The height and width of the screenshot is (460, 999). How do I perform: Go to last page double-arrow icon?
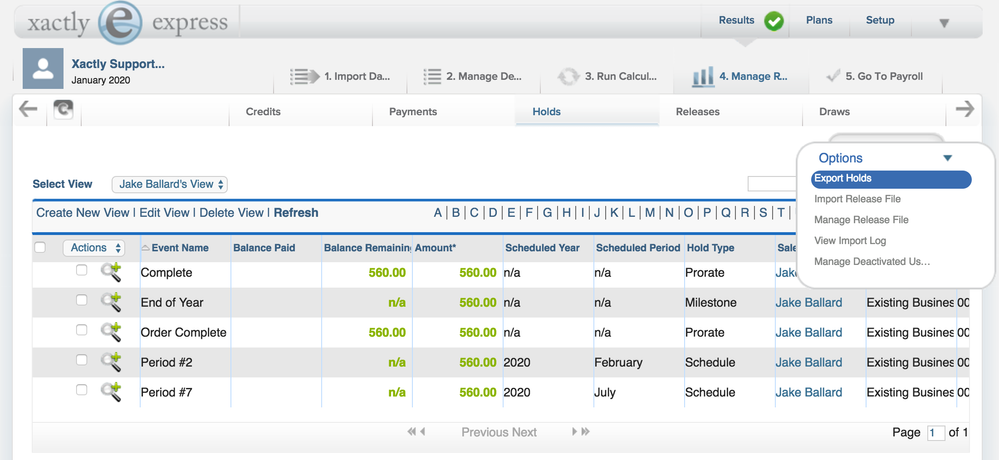(x=586, y=432)
